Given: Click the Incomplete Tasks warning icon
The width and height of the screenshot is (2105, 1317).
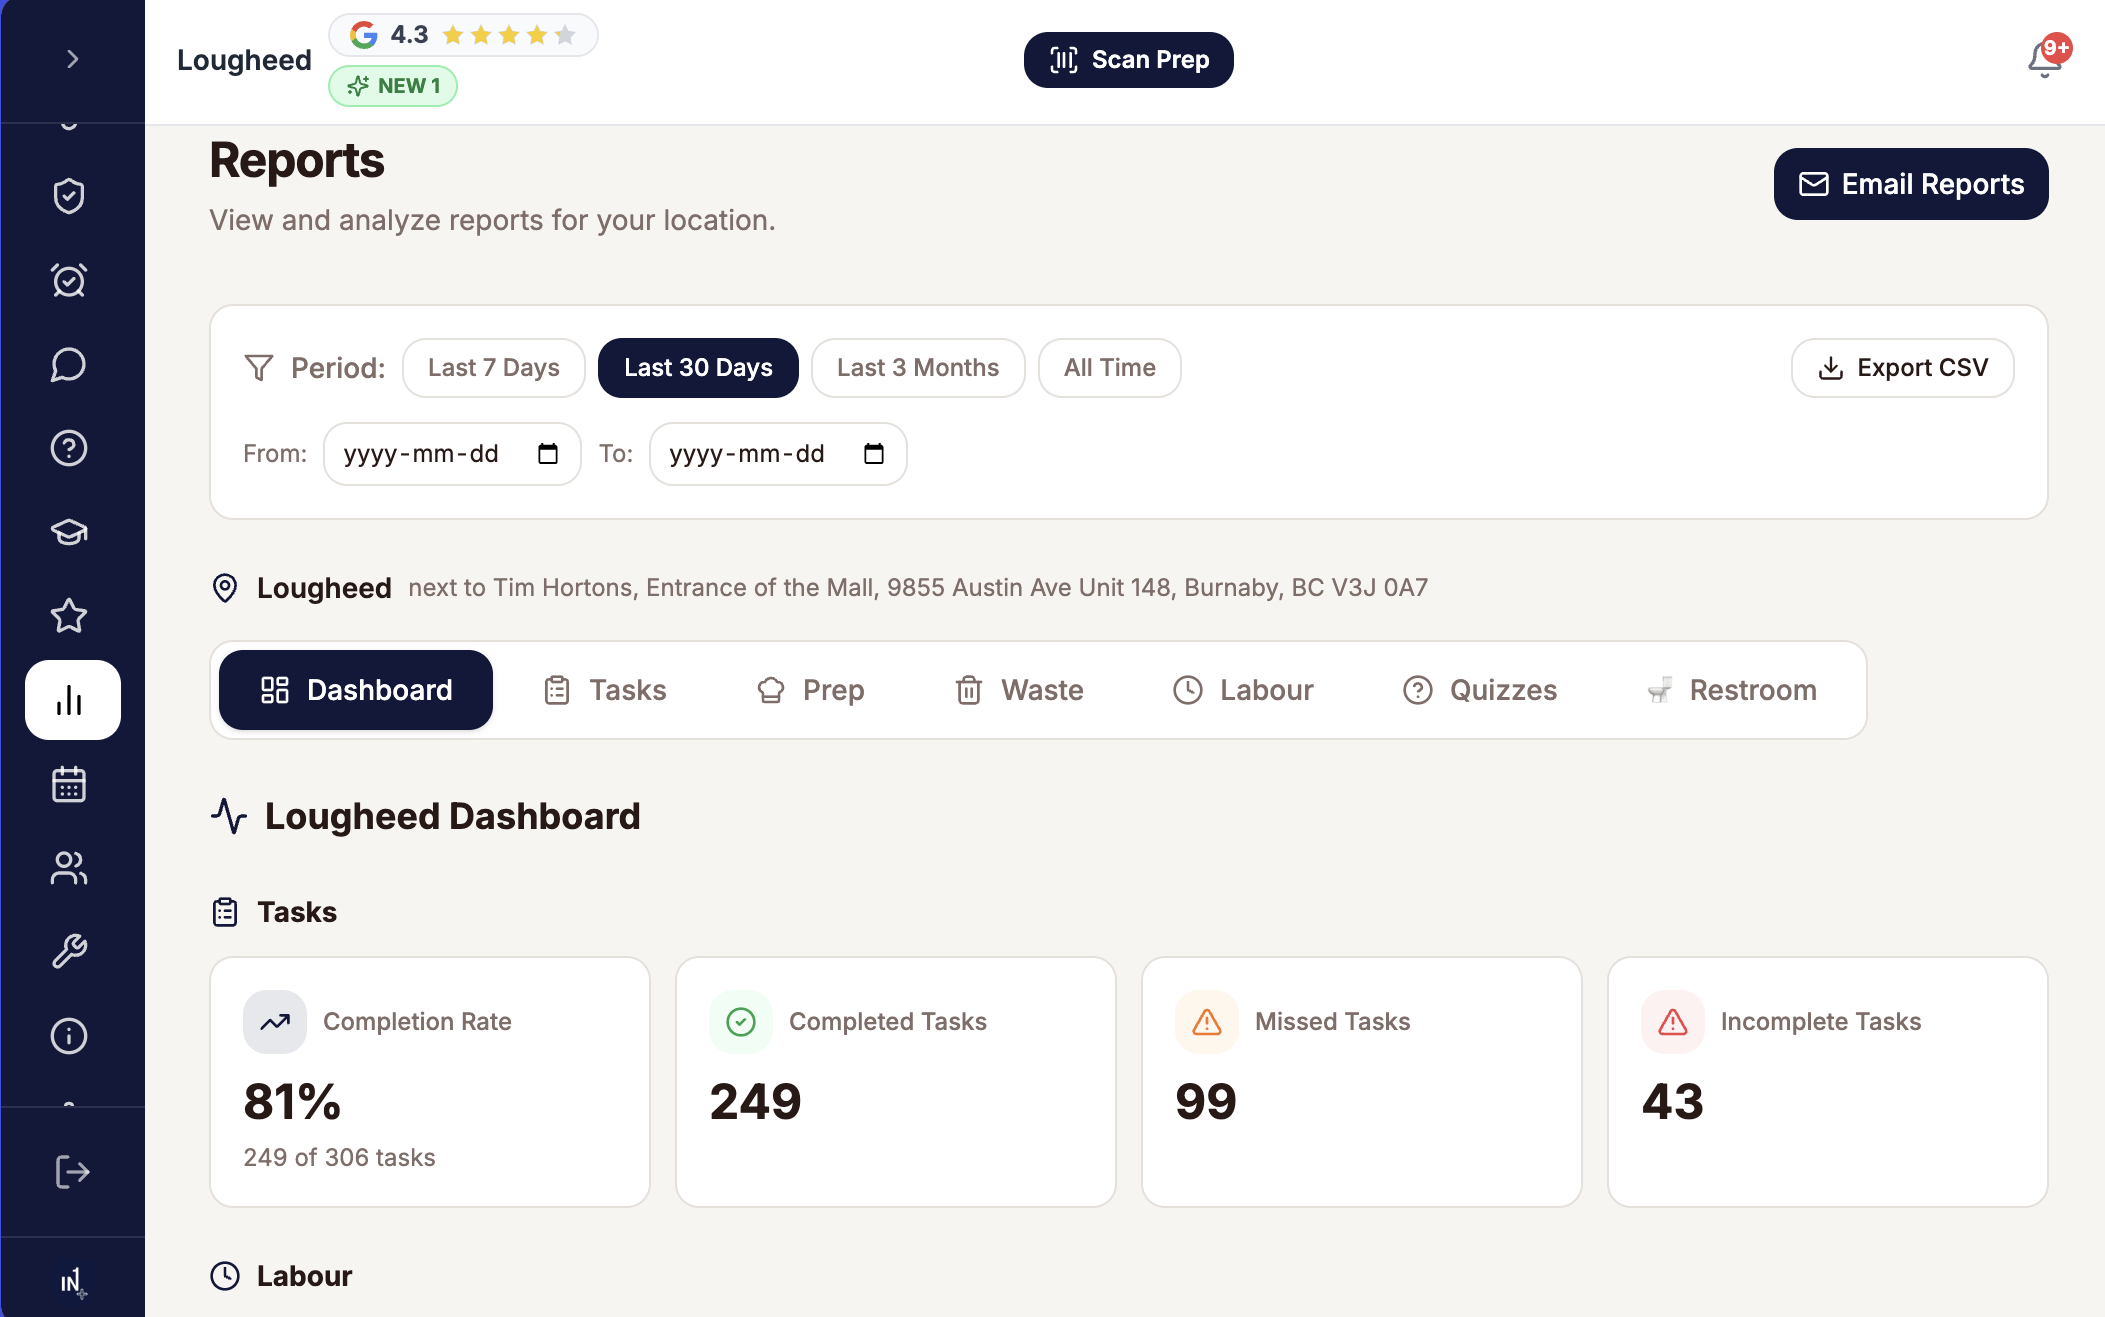Looking at the screenshot, I should pyautogui.click(x=1673, y=1022).
